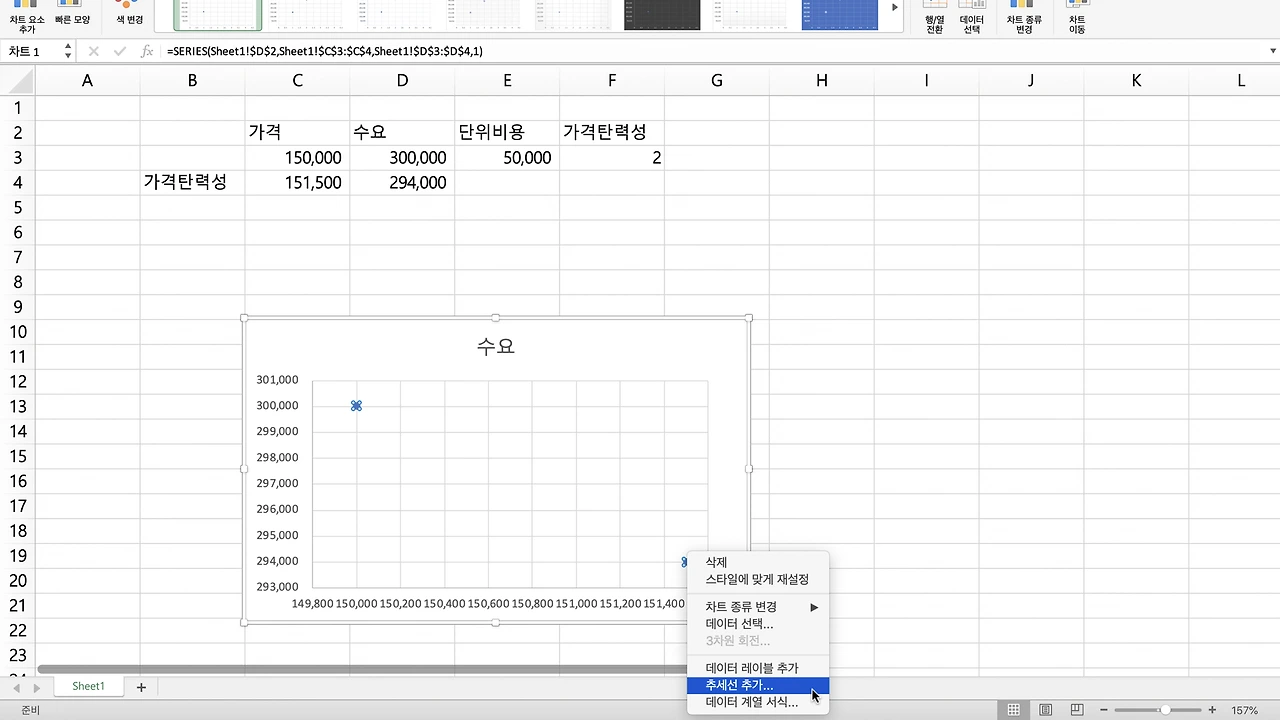Image resolution: width=1280 pixels, height=720 pixels.
Task: Zoom in with the plus button
Action: tap(1212, 710)
